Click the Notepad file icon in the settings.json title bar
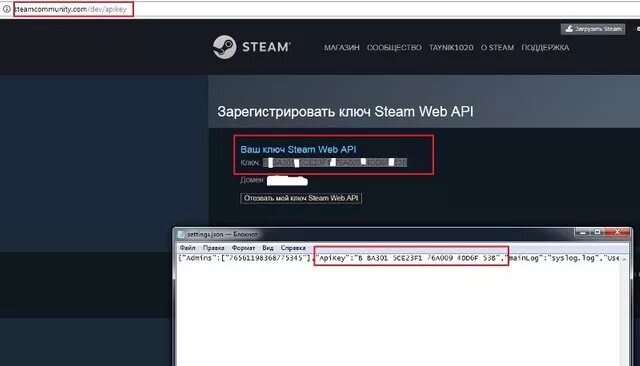This screenshot has height=366, width=640. [181, 234]
